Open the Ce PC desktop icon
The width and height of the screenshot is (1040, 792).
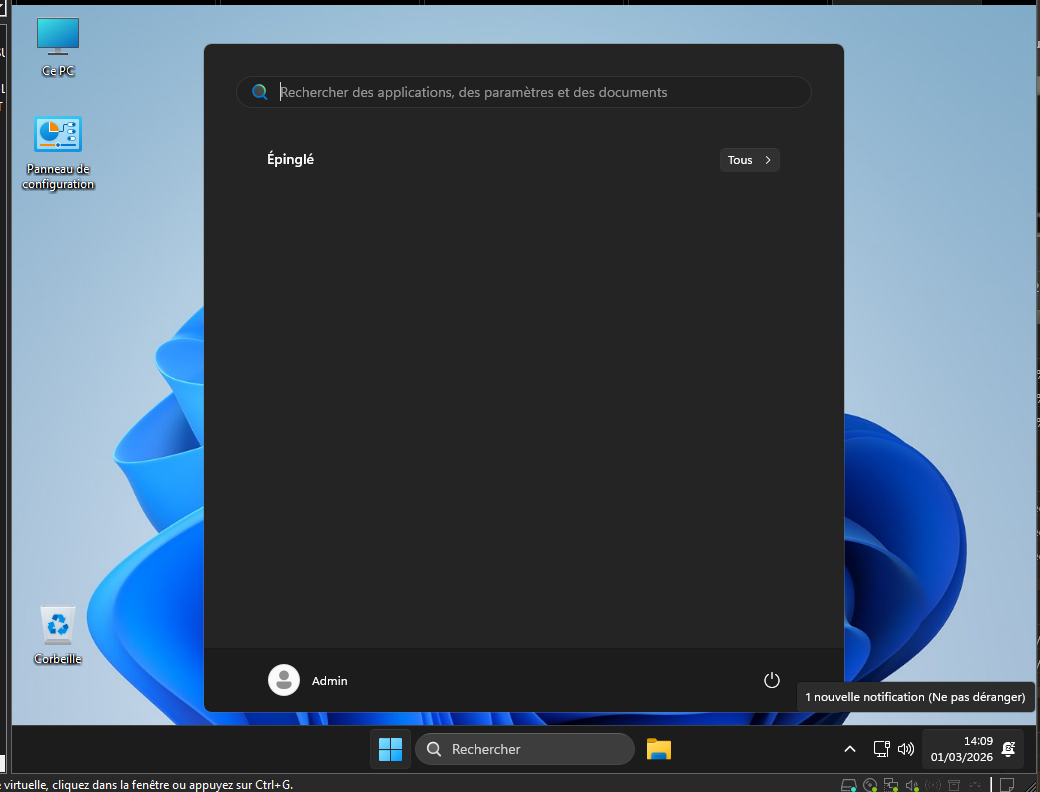tap(58, 46)
